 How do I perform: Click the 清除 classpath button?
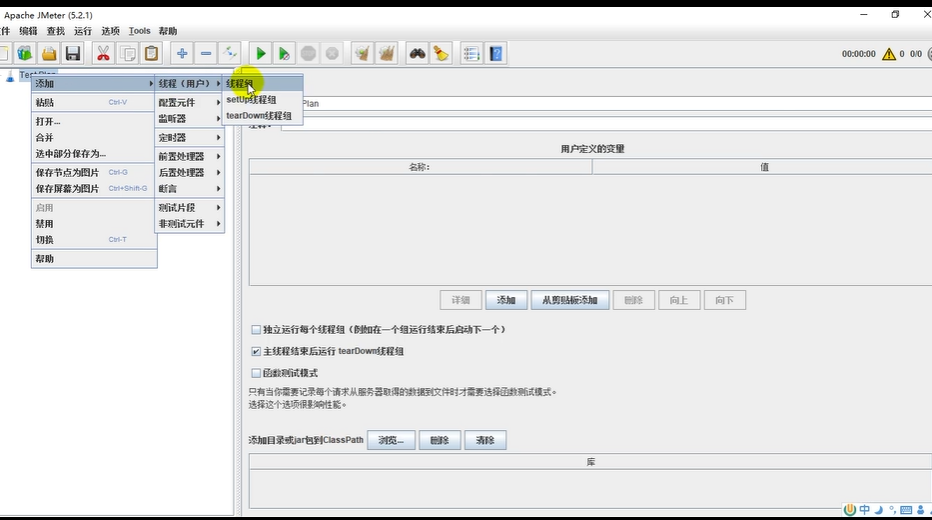[485, 440]
